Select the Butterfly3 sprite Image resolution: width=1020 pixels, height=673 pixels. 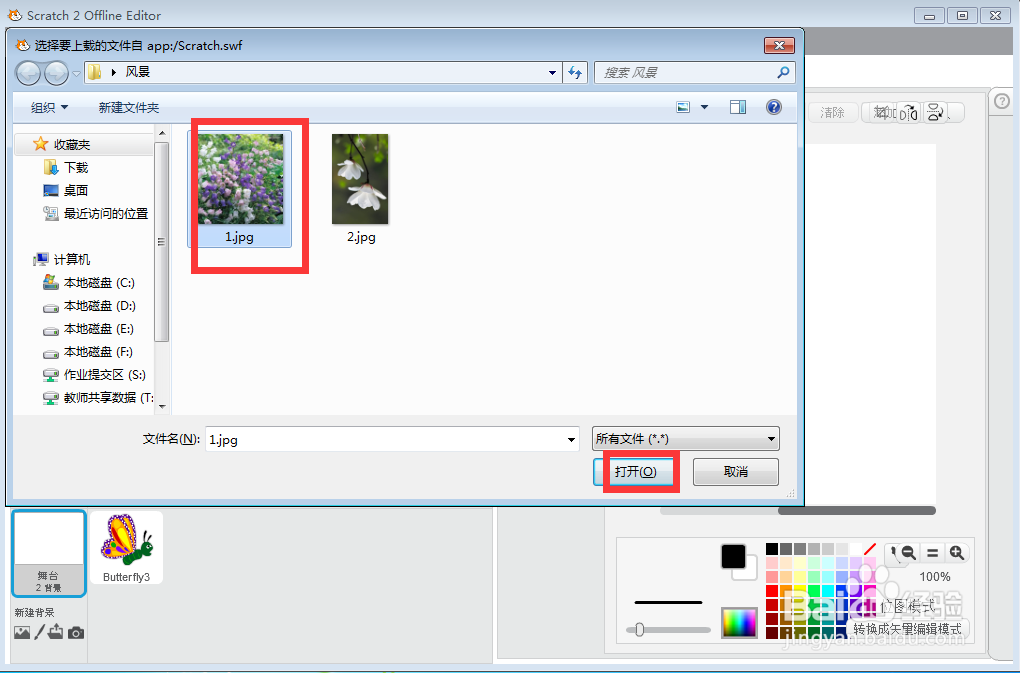click(x=126, y=548)
